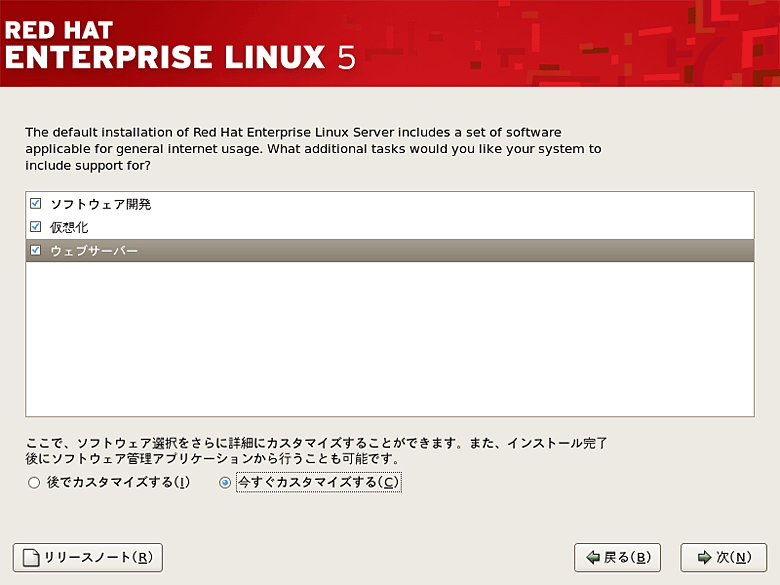Click the document icon on the release notes button

(31, 557)
